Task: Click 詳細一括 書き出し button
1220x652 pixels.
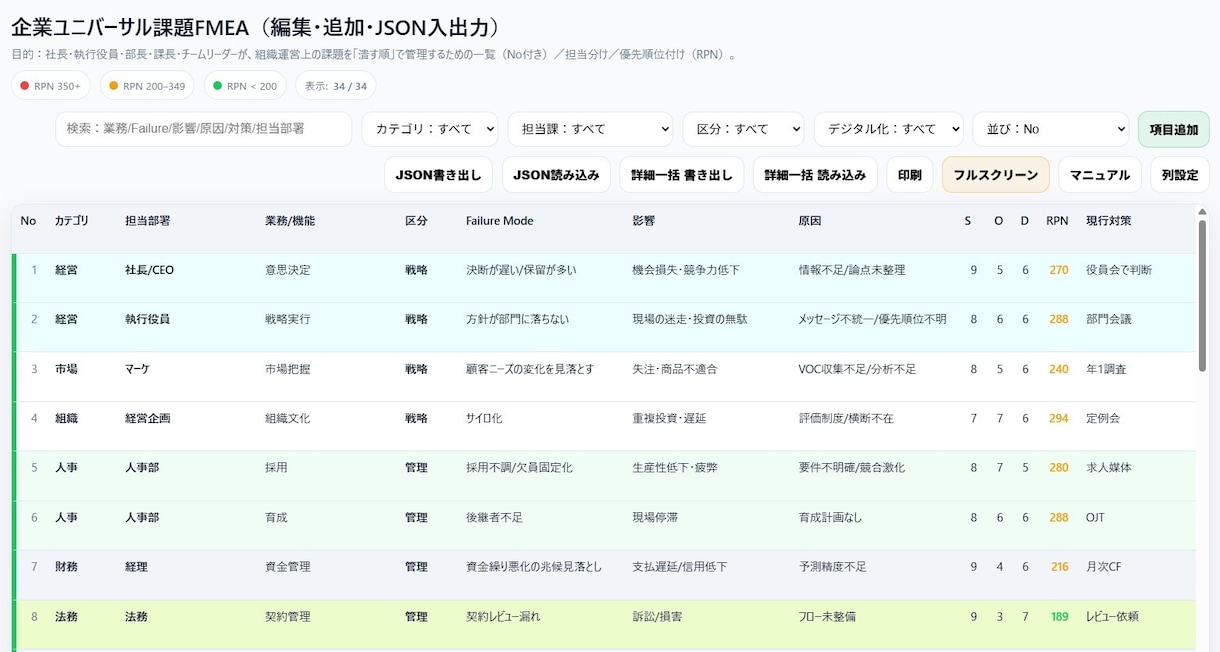Action: coord(682,174)
